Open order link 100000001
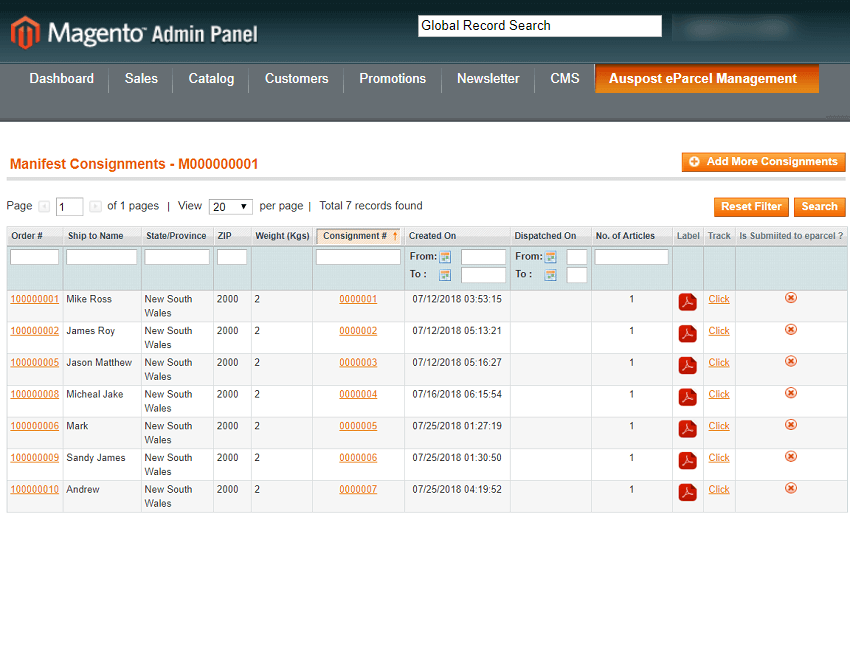The image size is (850, 650). pos(35,299)
